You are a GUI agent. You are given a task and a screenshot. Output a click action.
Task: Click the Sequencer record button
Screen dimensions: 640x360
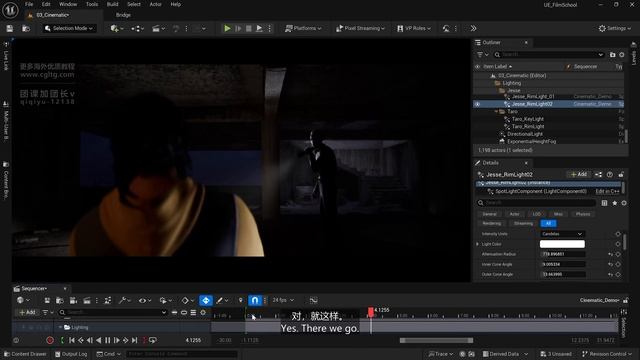pyautogui.click(x=50, y=340)
